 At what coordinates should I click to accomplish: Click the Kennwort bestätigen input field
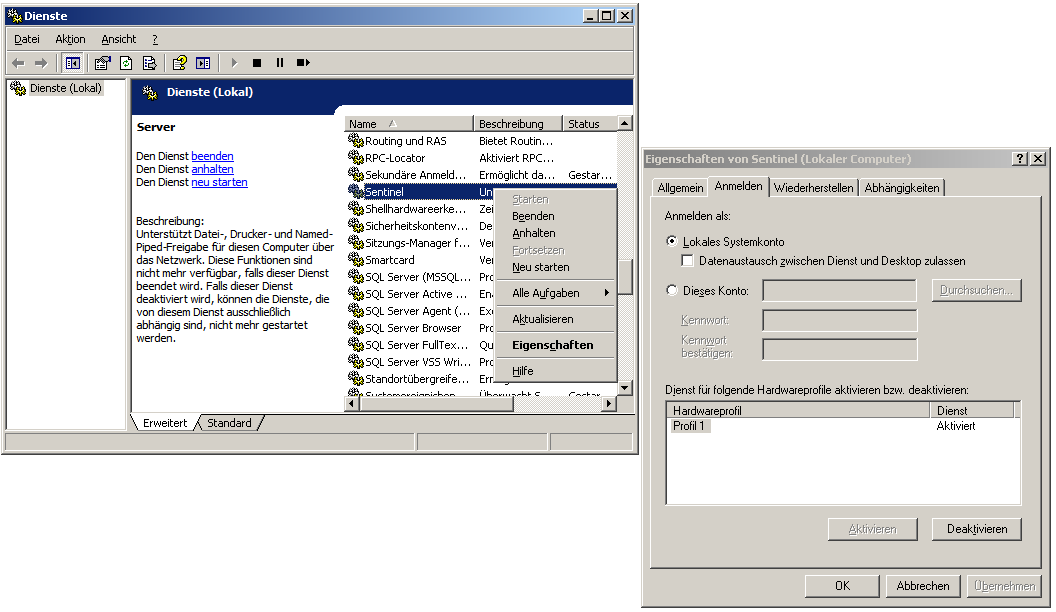(x=839, y=349)
